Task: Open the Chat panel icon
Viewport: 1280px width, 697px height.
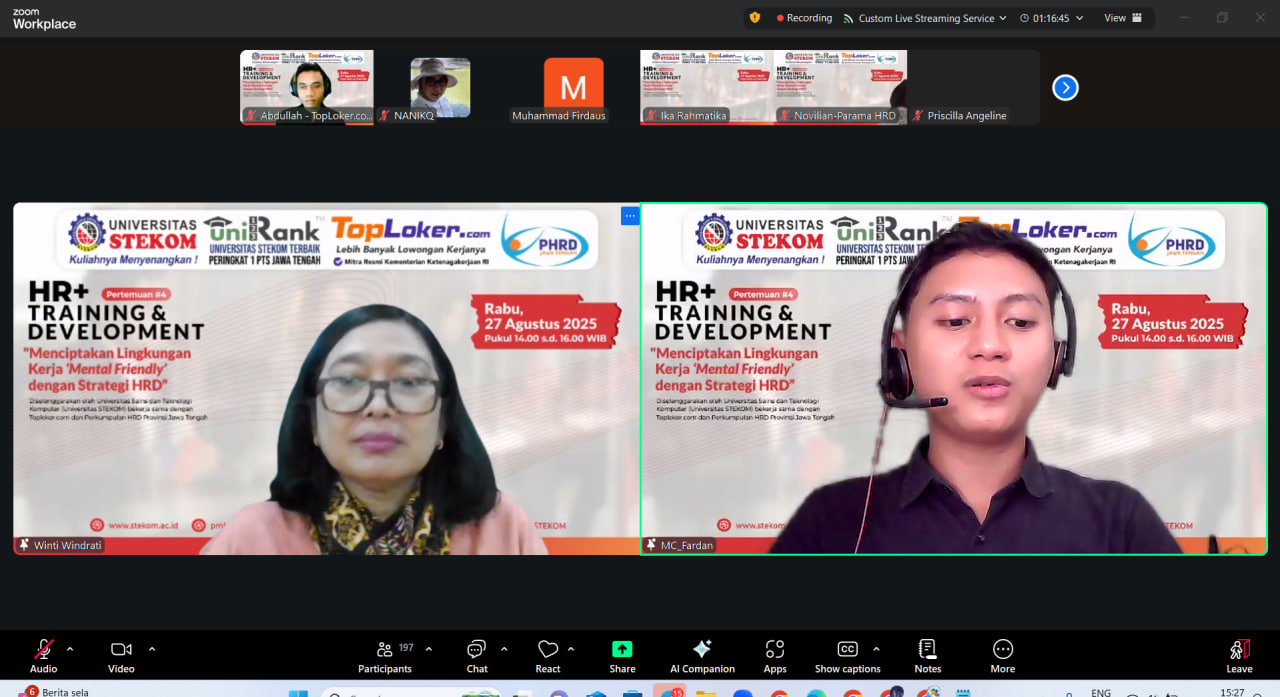Action: tap(477, 650)
